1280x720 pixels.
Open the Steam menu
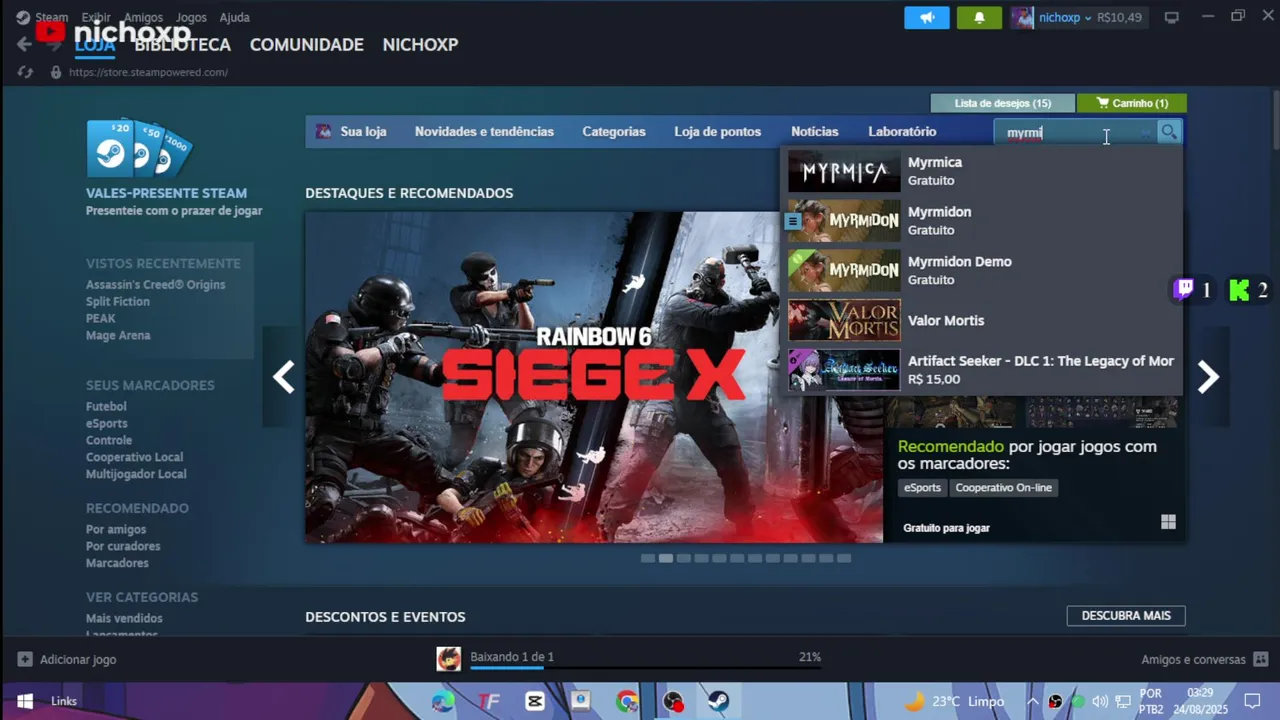(51, 17)
